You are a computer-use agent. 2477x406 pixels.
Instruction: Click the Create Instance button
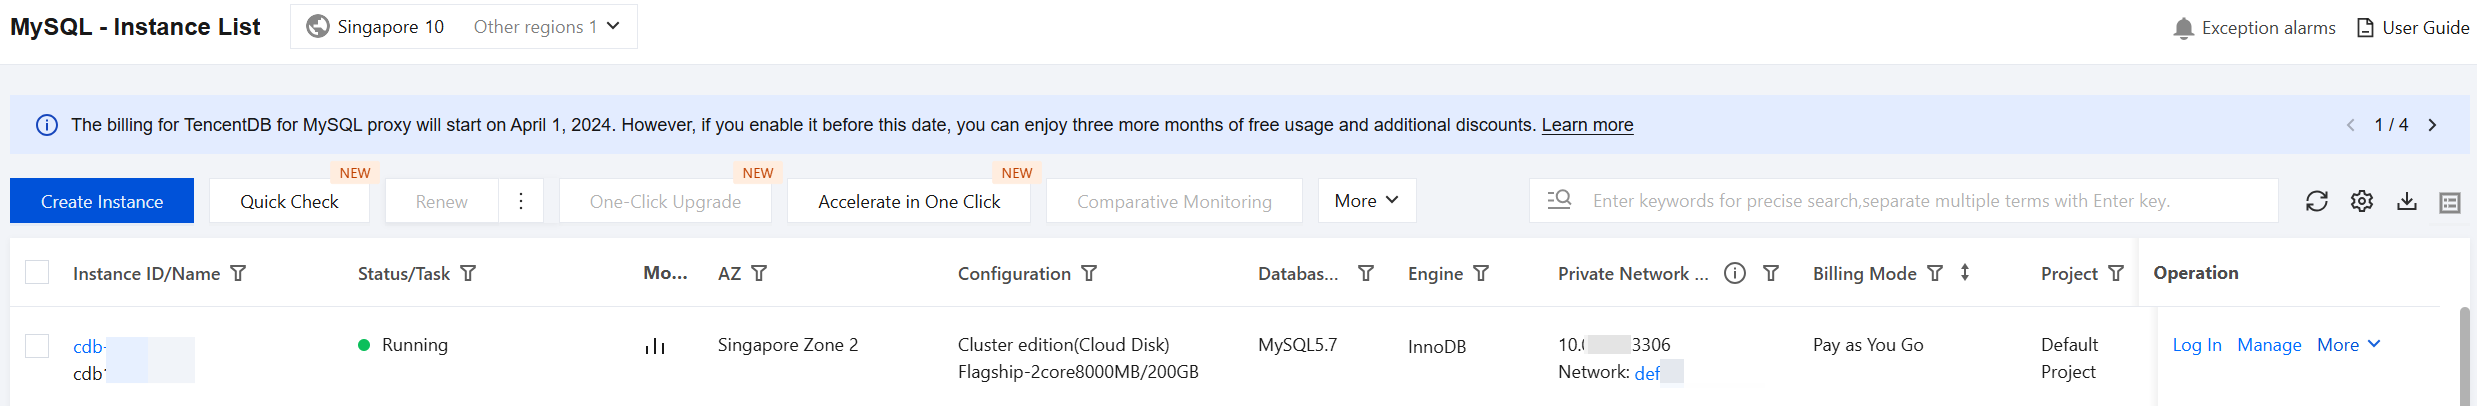(102, 201)
